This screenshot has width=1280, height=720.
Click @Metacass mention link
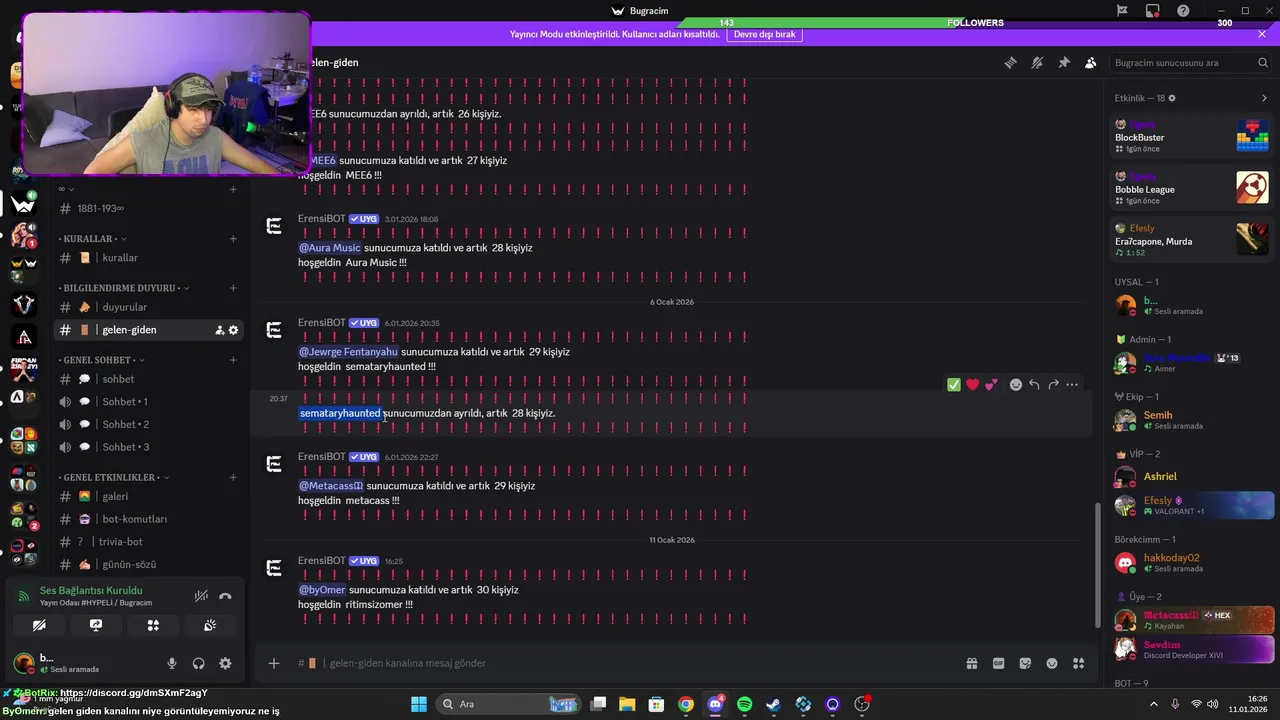pos(331,486)
